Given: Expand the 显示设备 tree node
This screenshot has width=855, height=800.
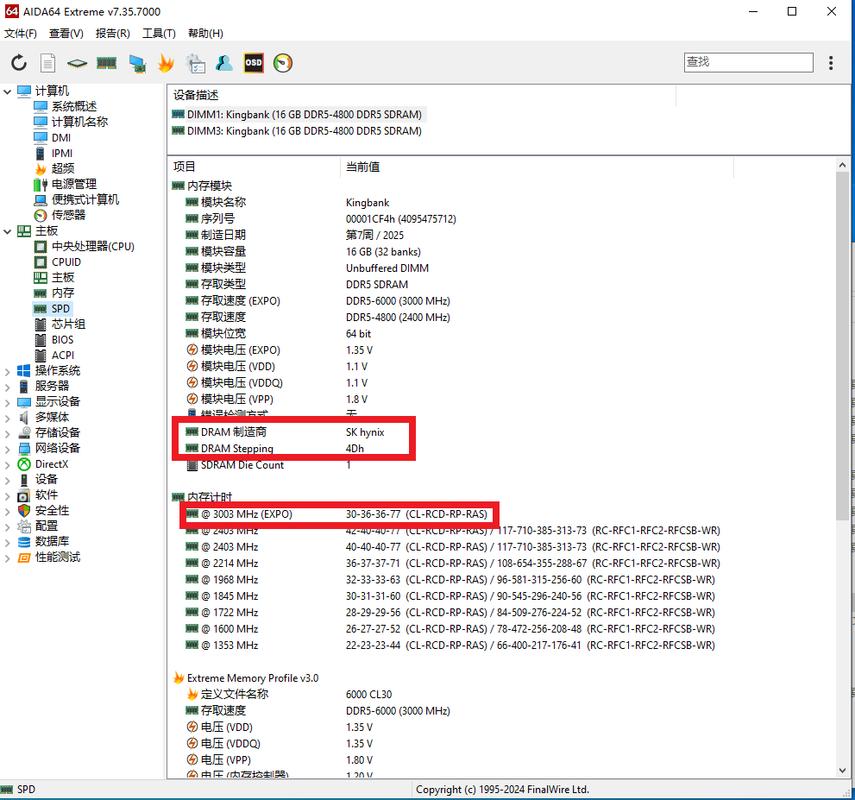Looking at the screenshot, I should [7, 402].
